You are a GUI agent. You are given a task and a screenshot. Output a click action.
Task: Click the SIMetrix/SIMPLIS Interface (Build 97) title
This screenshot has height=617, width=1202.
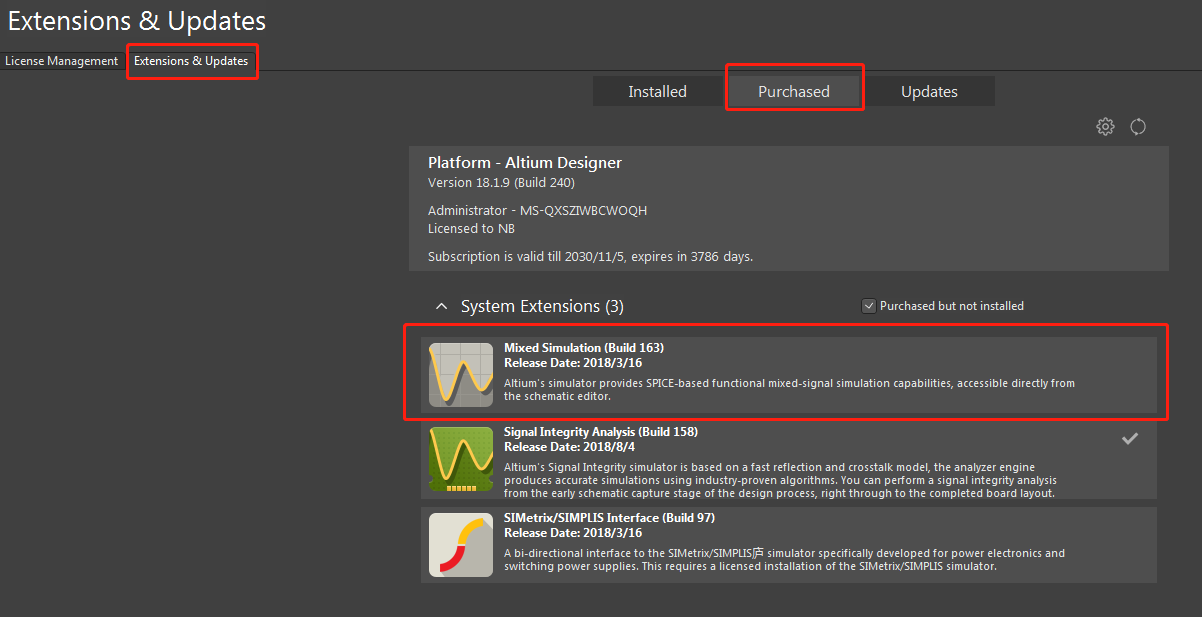tap(609, 518)
